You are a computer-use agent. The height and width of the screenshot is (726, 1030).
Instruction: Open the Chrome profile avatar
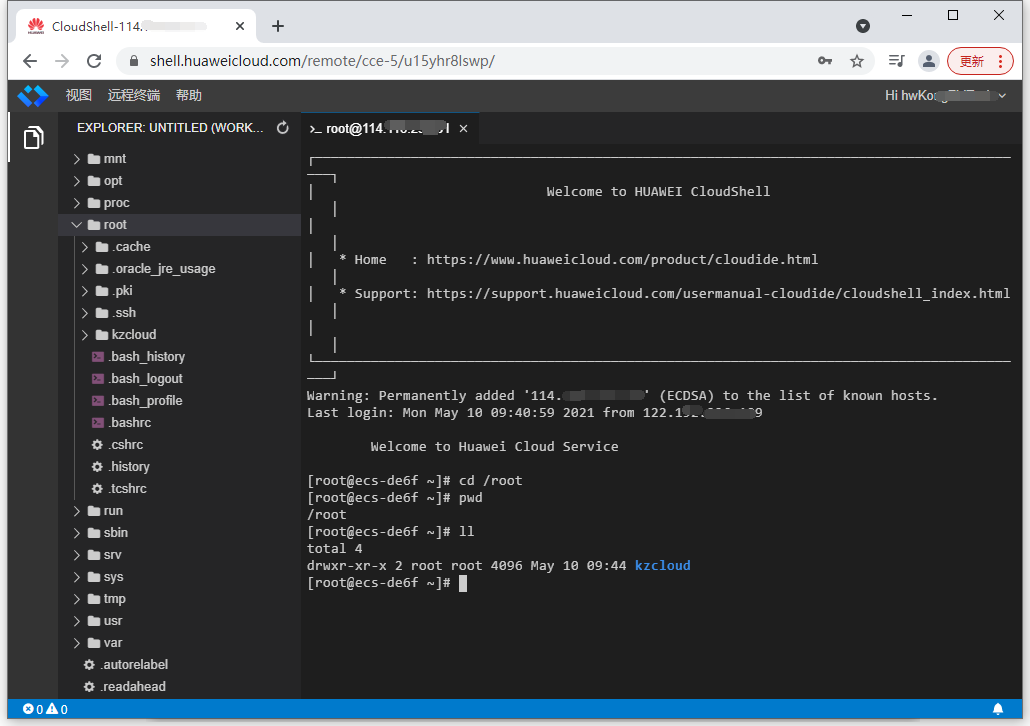[929, 61]
